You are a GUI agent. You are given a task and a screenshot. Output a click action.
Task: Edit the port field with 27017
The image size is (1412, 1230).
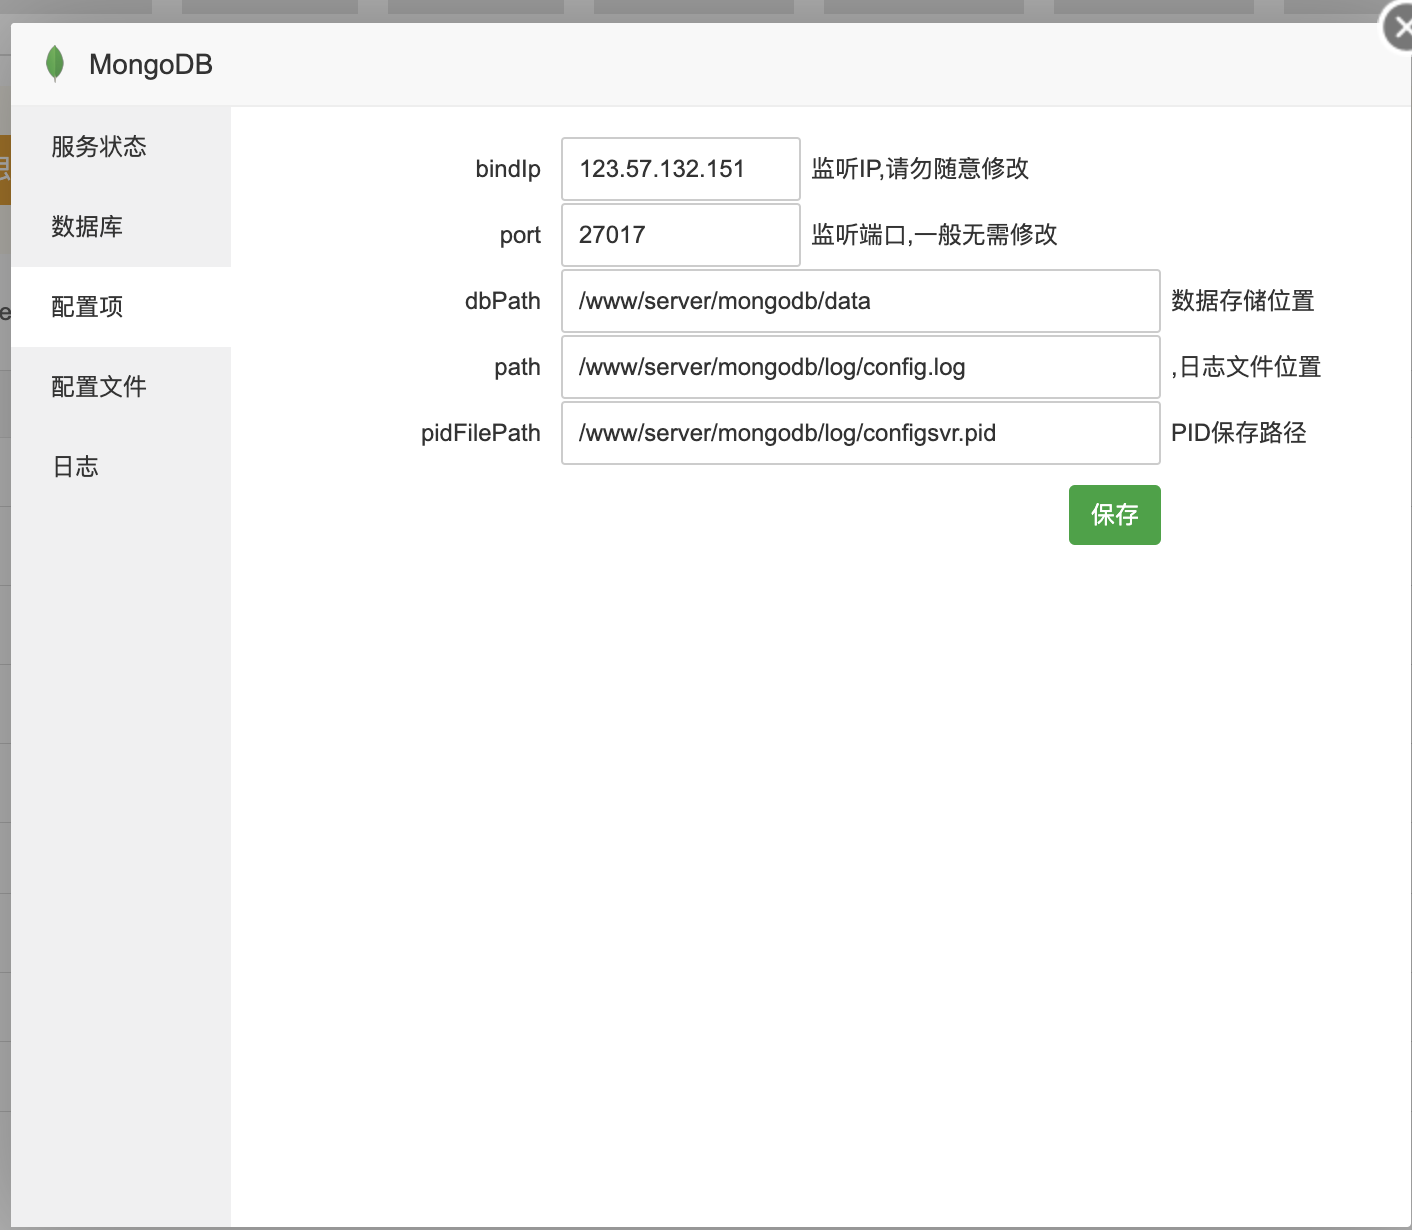(681, 235)
